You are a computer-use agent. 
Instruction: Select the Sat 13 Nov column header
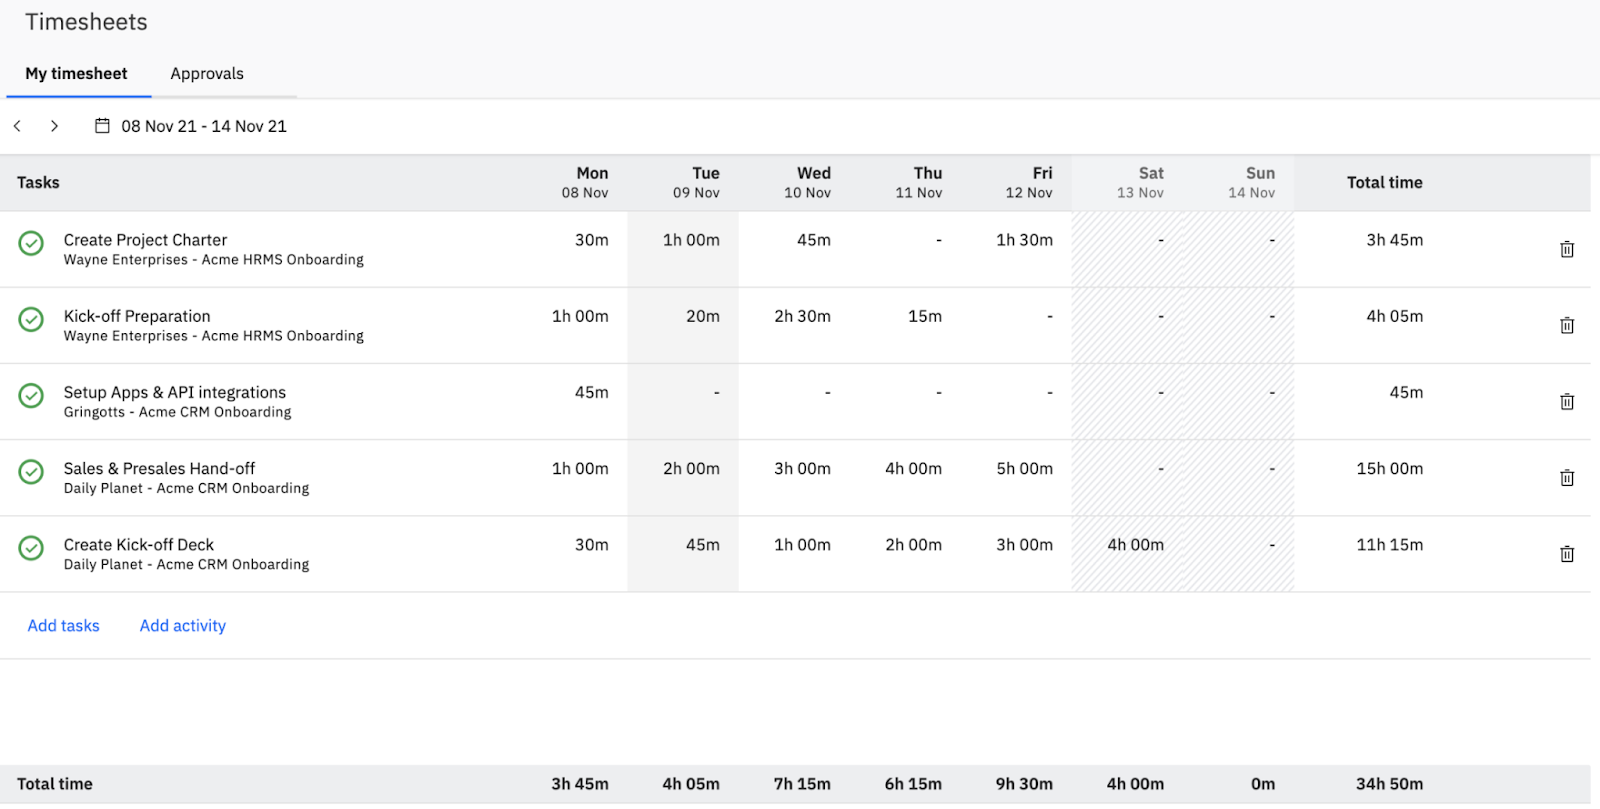click(x=1140, y=183)
